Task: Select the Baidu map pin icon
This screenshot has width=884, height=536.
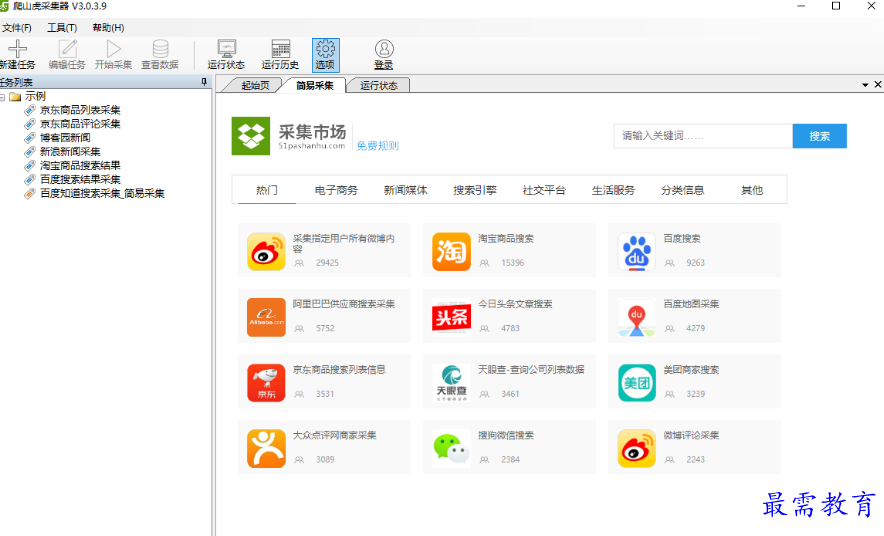Action: coord(637,317)
